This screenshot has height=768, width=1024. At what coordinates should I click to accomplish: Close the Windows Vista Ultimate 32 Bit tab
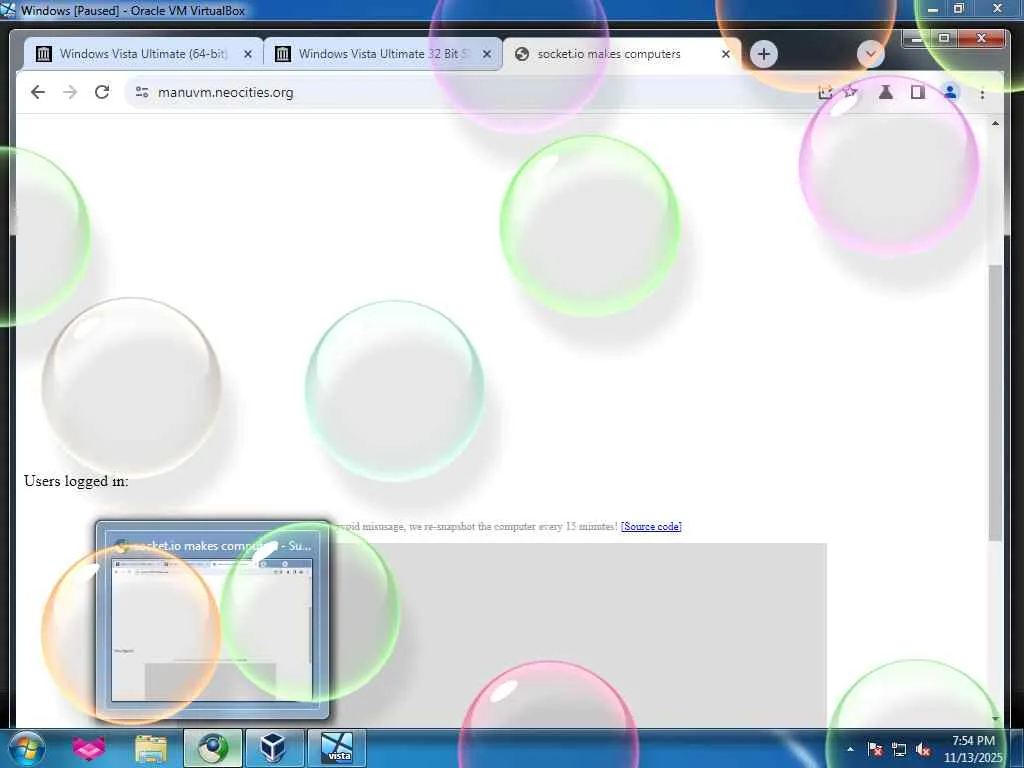[x=487, y=54]
